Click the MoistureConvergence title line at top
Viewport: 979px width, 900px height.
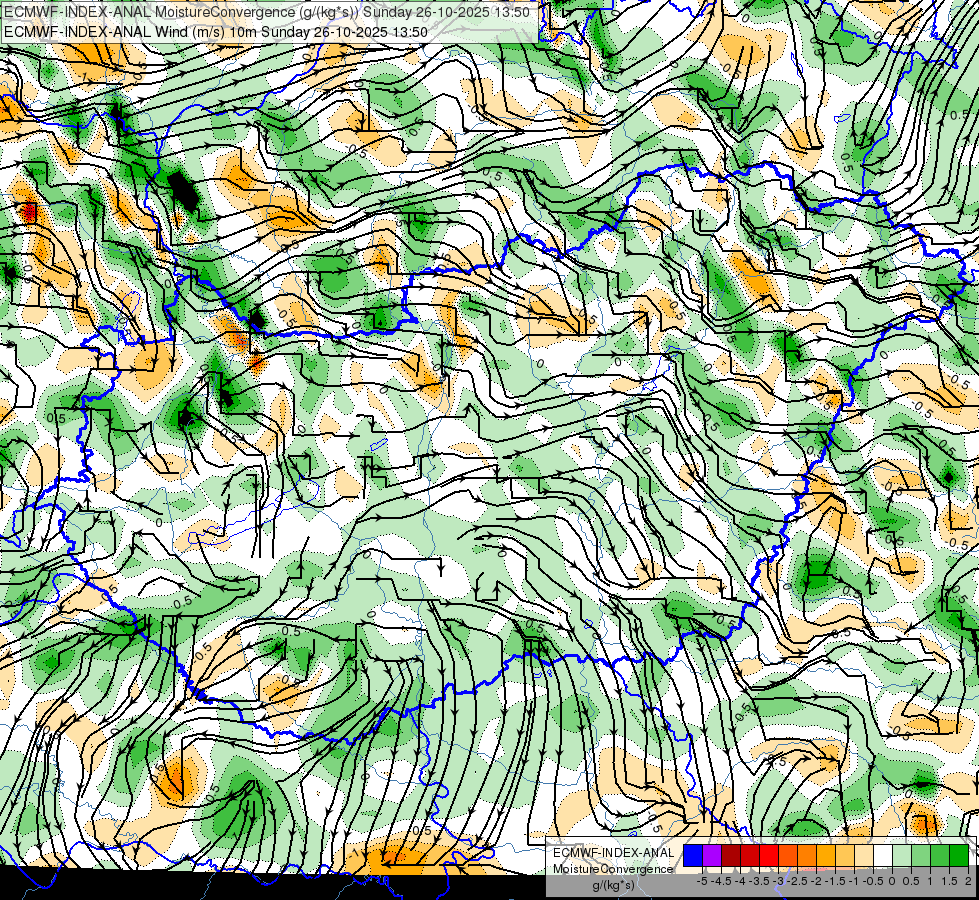[267, 12]
